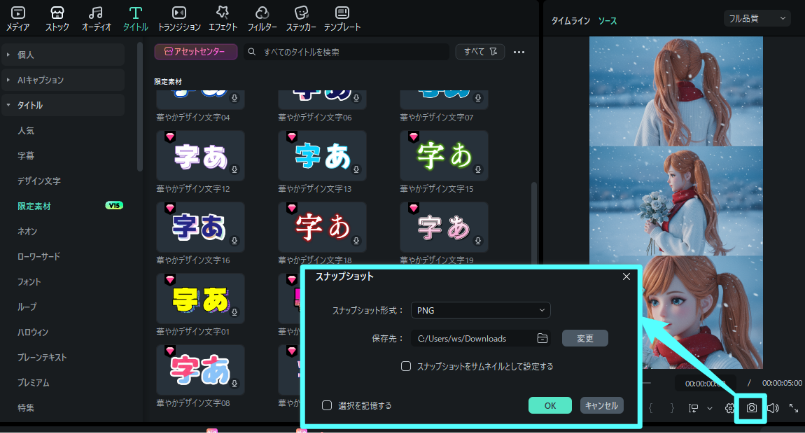Viewport: 805px width, 433px height.
Task: Select ループ category in sidebar
Action: pyautogui.click(x=27, y=307)
